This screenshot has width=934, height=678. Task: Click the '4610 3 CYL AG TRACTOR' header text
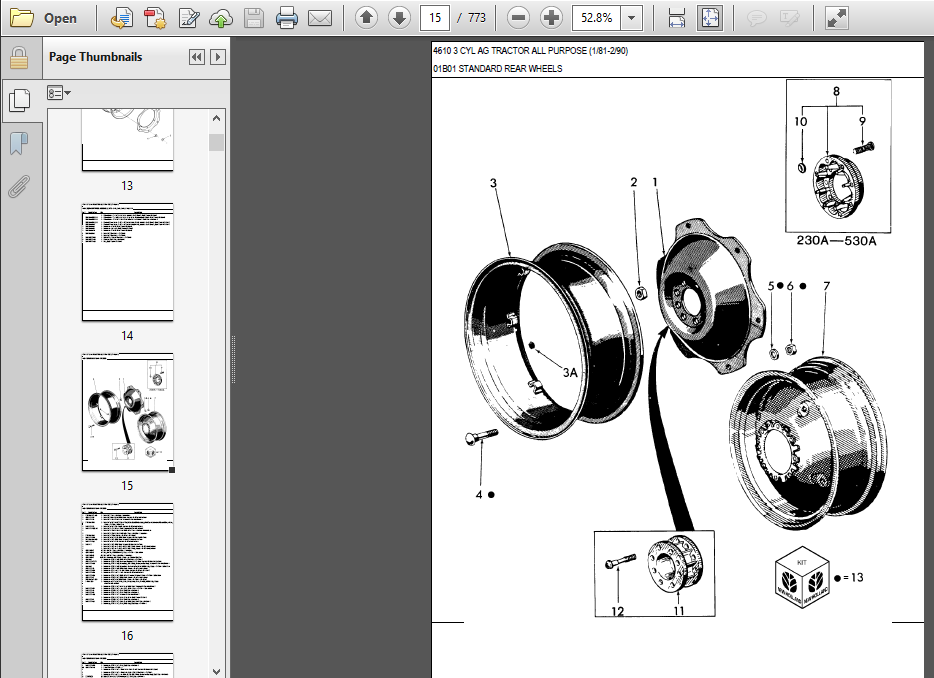click(x=530, y=51)
